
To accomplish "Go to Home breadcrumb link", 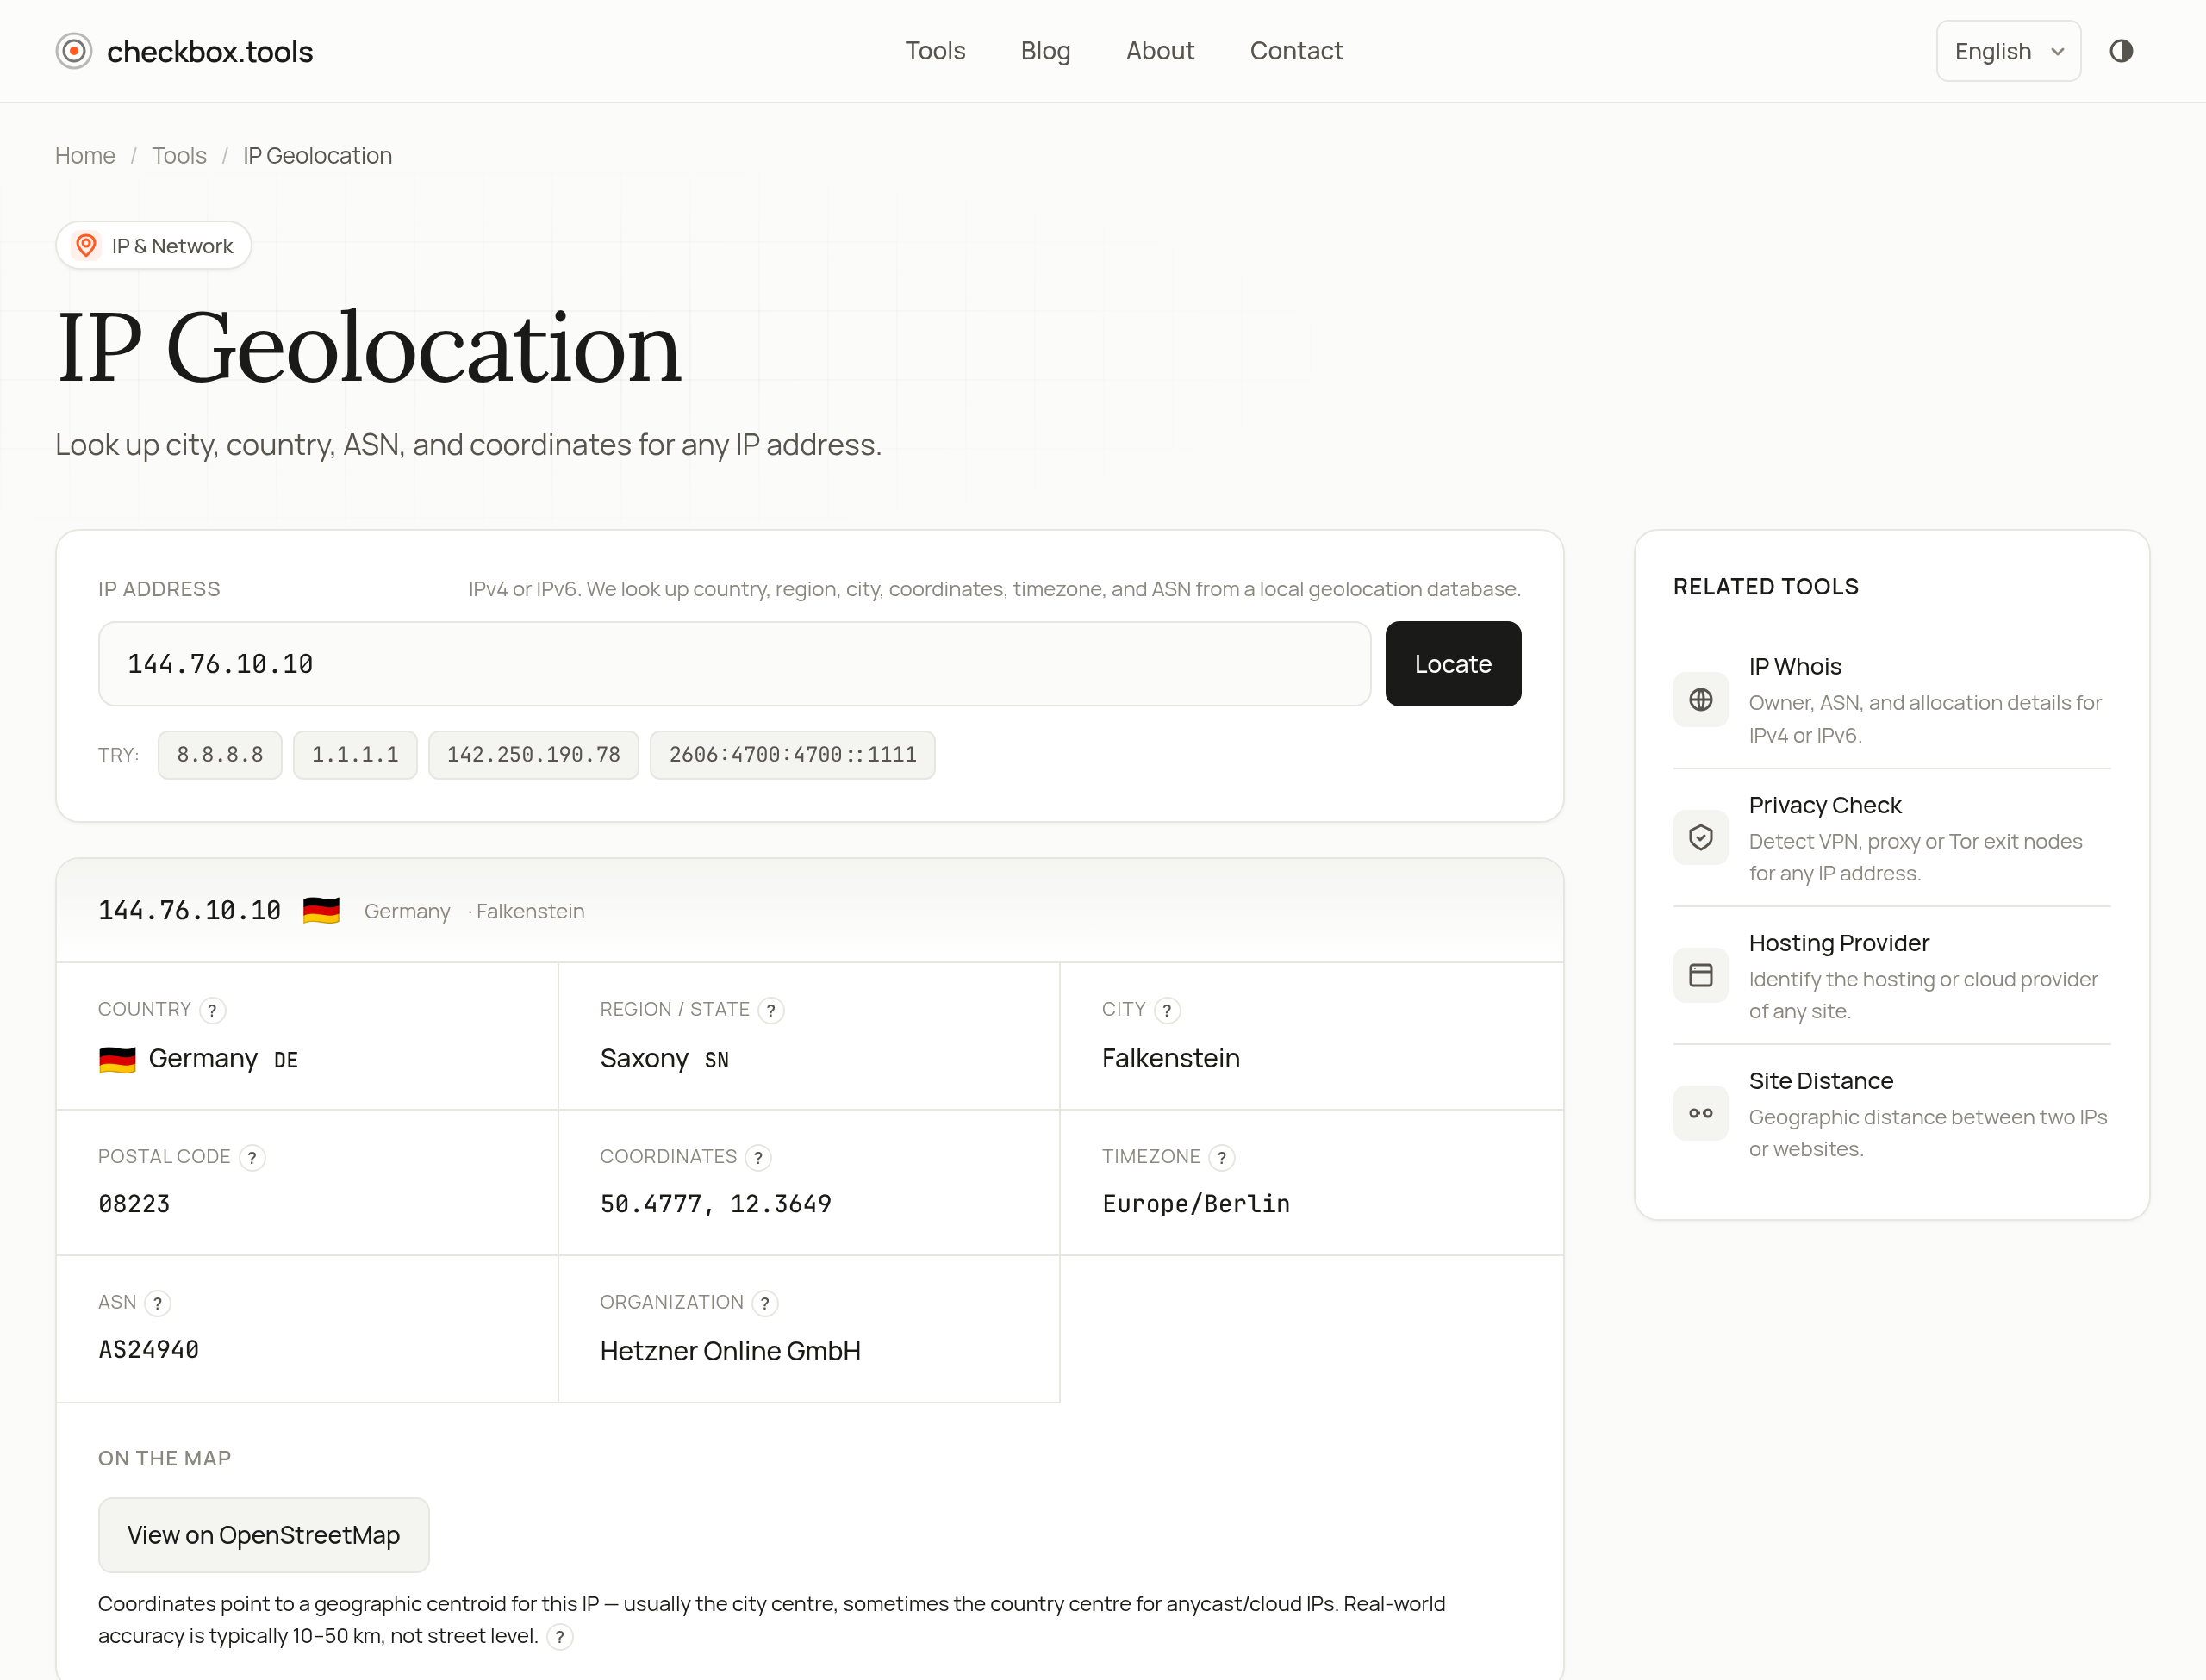I will click(85, 156).
